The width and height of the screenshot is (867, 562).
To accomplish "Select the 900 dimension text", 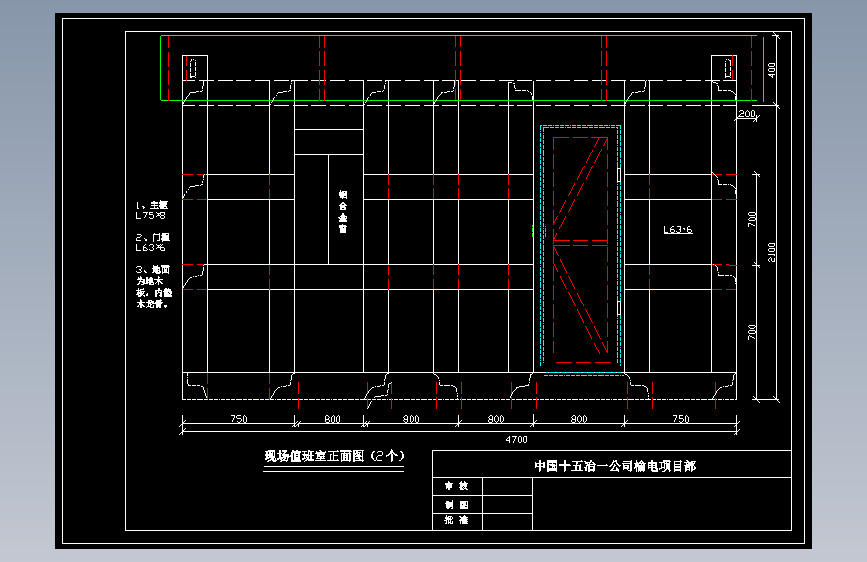I will 411,419.
